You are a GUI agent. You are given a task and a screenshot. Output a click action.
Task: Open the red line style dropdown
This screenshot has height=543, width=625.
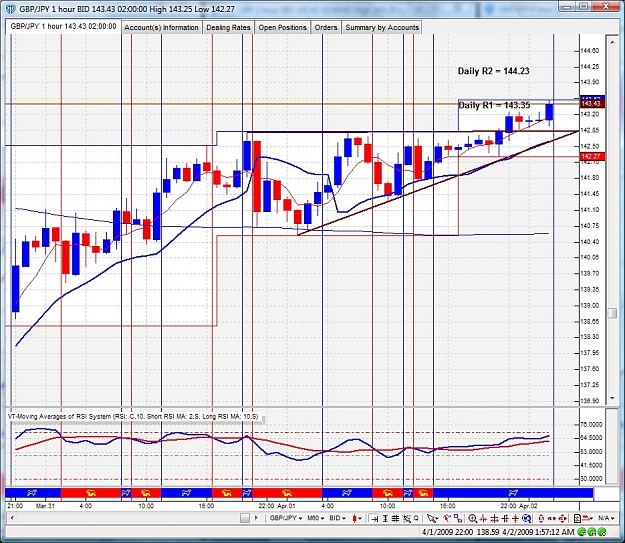coord(588,518)
